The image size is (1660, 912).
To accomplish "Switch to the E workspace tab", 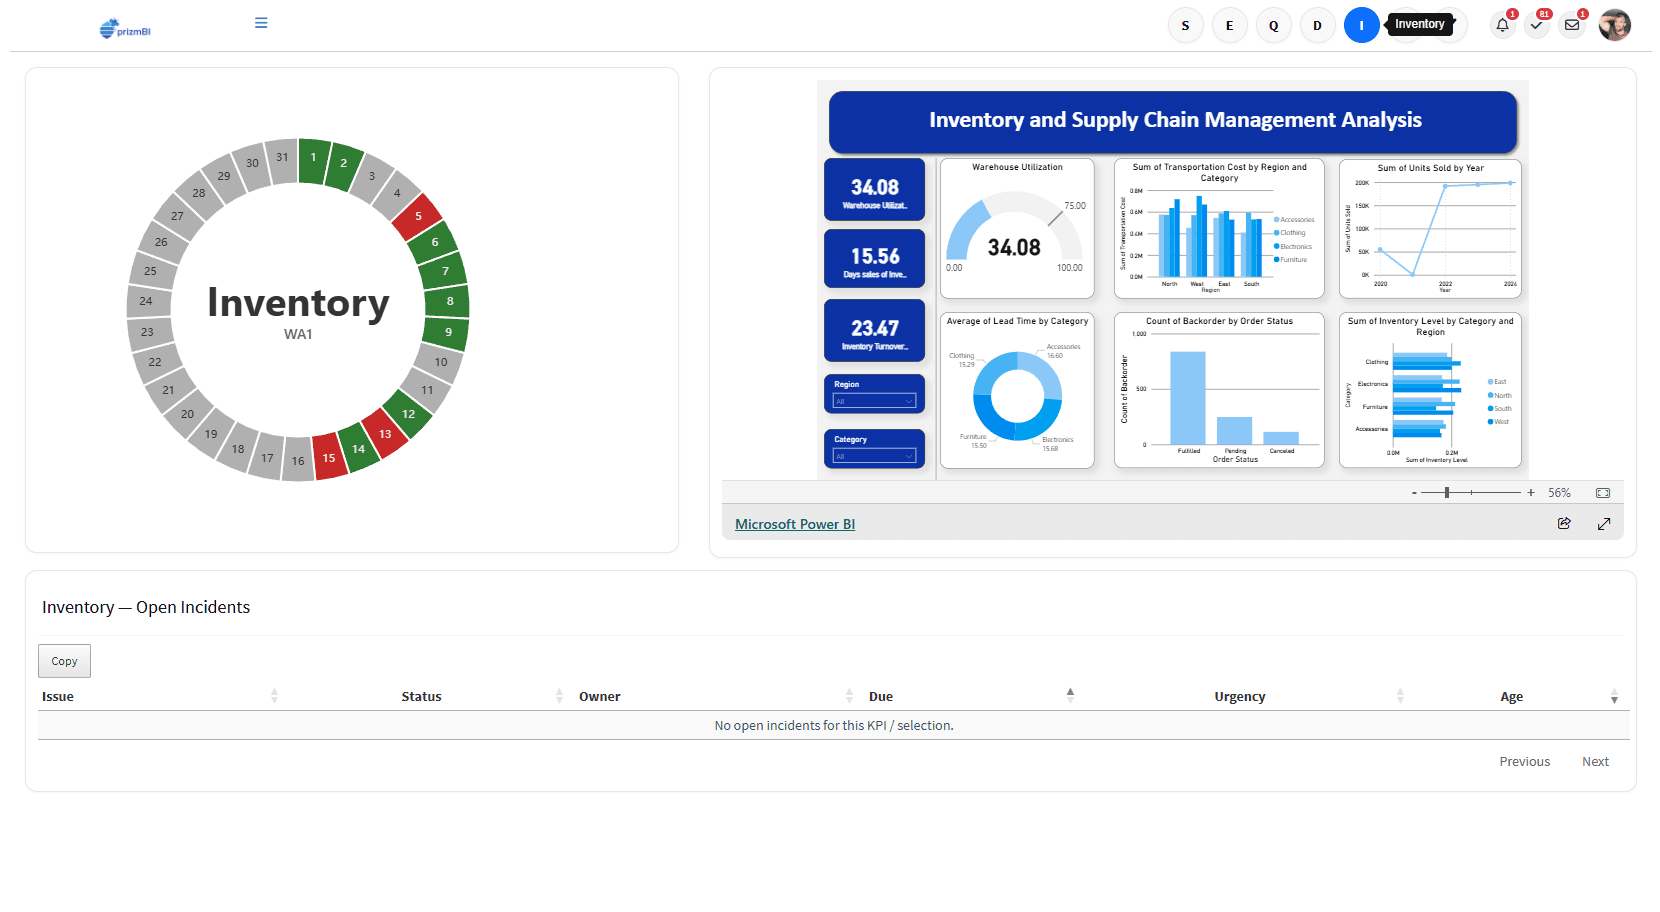I will click(x=1229, y=25).
